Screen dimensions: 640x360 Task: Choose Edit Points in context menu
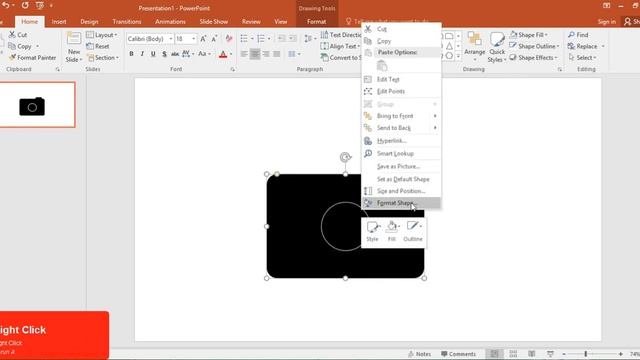pyautogui.click(x=401, y=91)
